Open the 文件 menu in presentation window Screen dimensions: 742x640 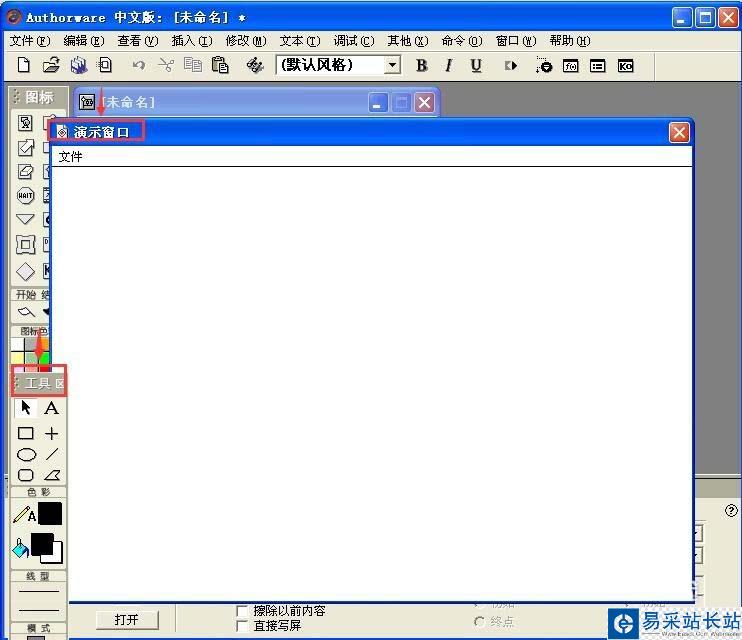[70, 157]
